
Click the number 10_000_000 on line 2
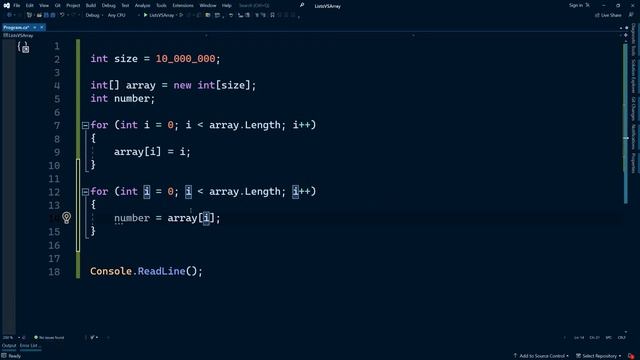point(185,59)
